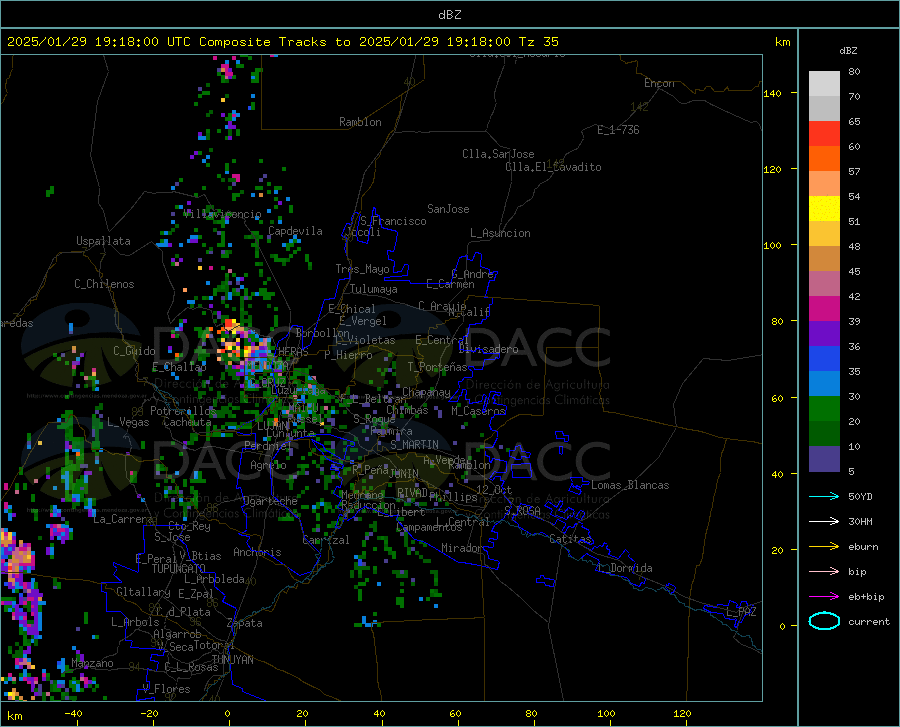The image size is (900, 727).
Task: Click the 'Manzano' map label
Action: click(x=92, y=663)
